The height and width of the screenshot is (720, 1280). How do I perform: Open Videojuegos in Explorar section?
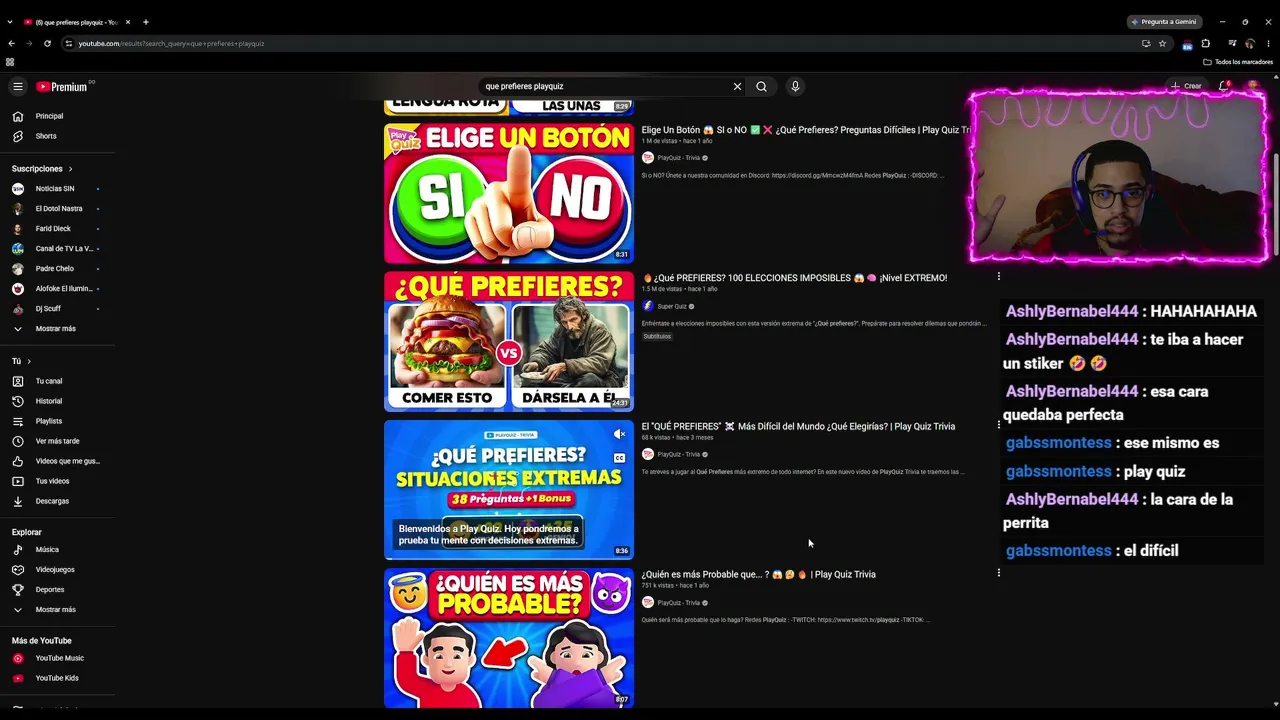click(57, 570)
